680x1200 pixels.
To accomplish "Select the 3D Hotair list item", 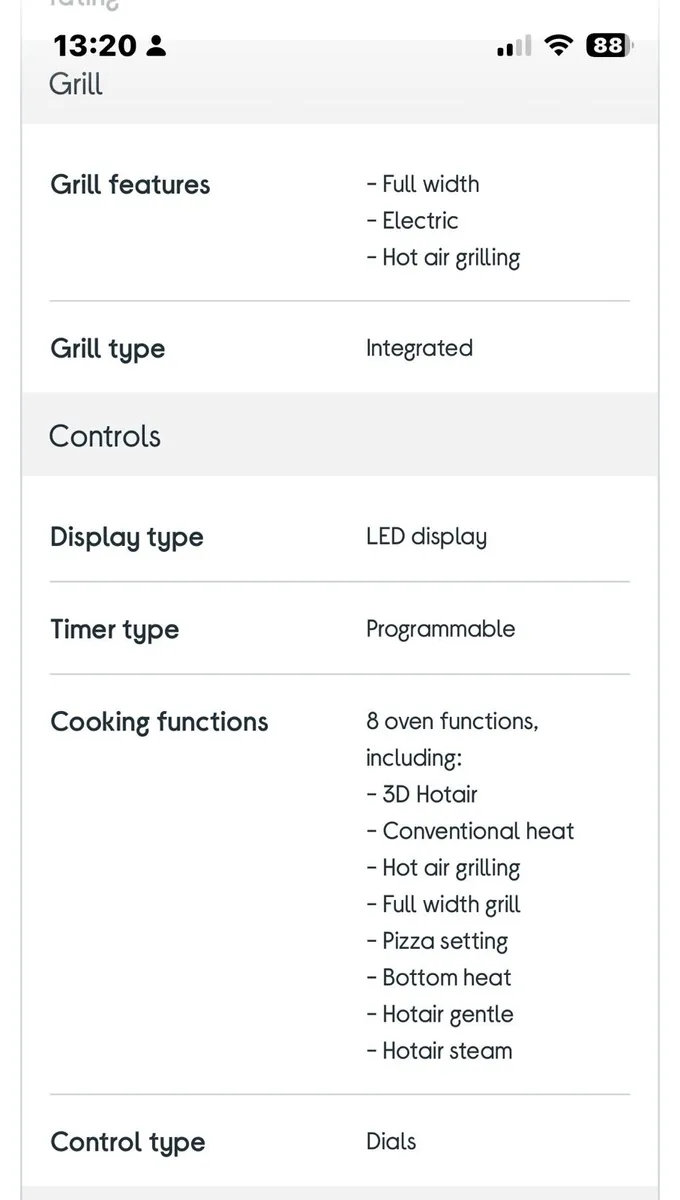I will click(x=423, y=794).
